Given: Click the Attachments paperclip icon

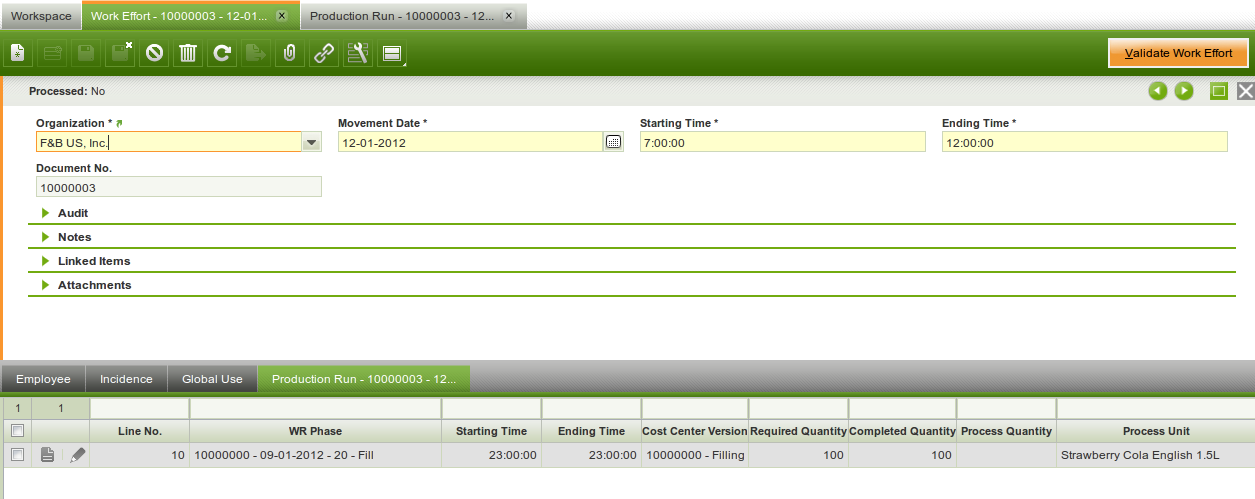Looking at the screenshot, I should click(x=290, y=53).
